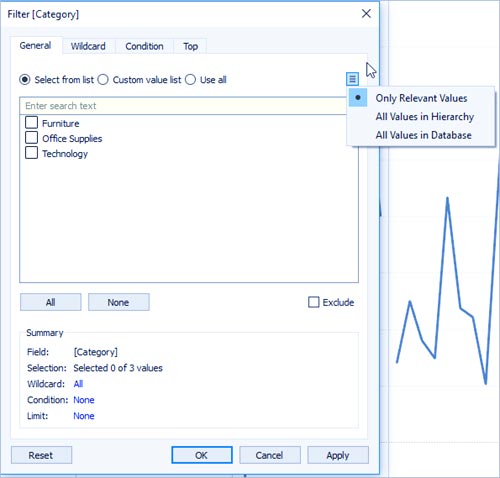Click the None selection button

(x=118, y=302)
